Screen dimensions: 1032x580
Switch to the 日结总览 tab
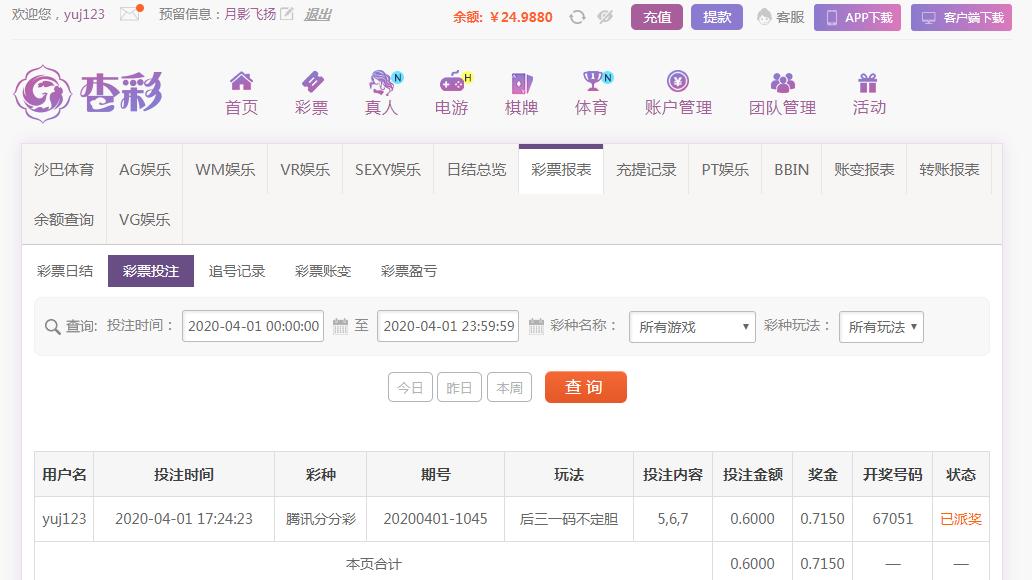coord(477,169)
